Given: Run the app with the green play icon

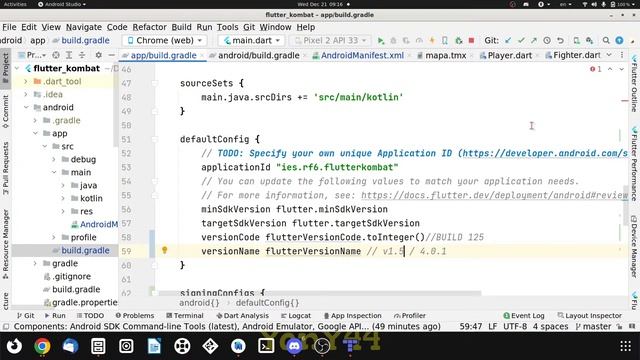Looking at the screenshot, I should pos(380,40).
